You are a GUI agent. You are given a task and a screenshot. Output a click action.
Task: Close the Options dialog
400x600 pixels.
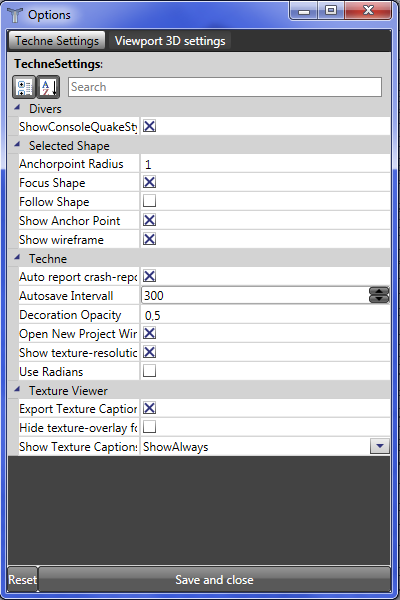368,11
